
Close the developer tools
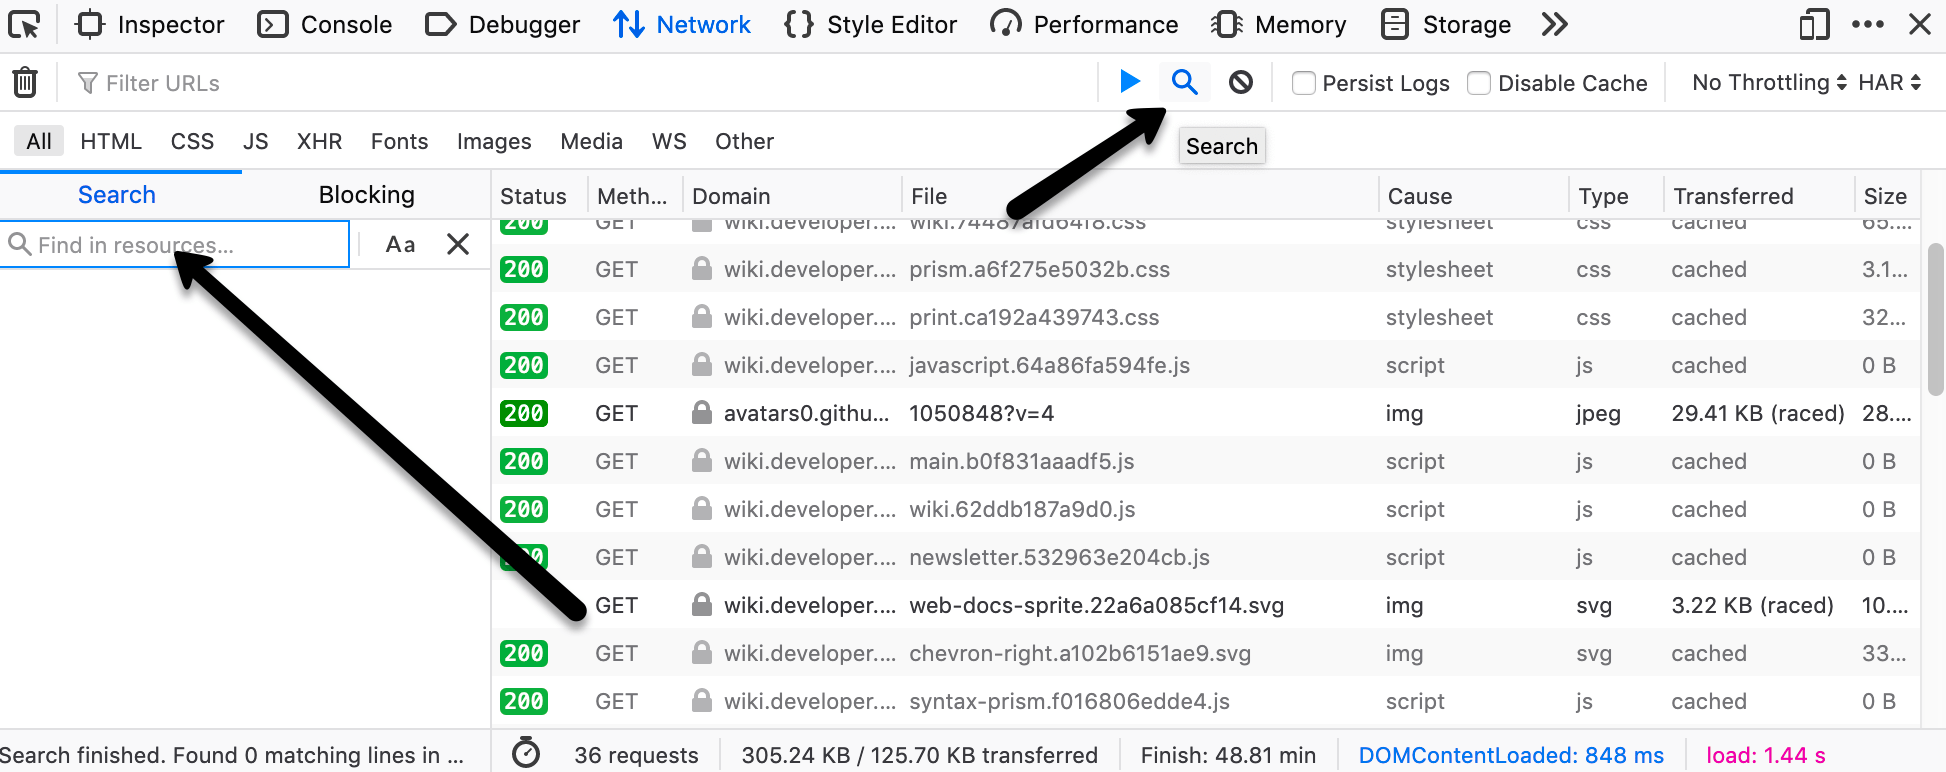pos(1920,24)
